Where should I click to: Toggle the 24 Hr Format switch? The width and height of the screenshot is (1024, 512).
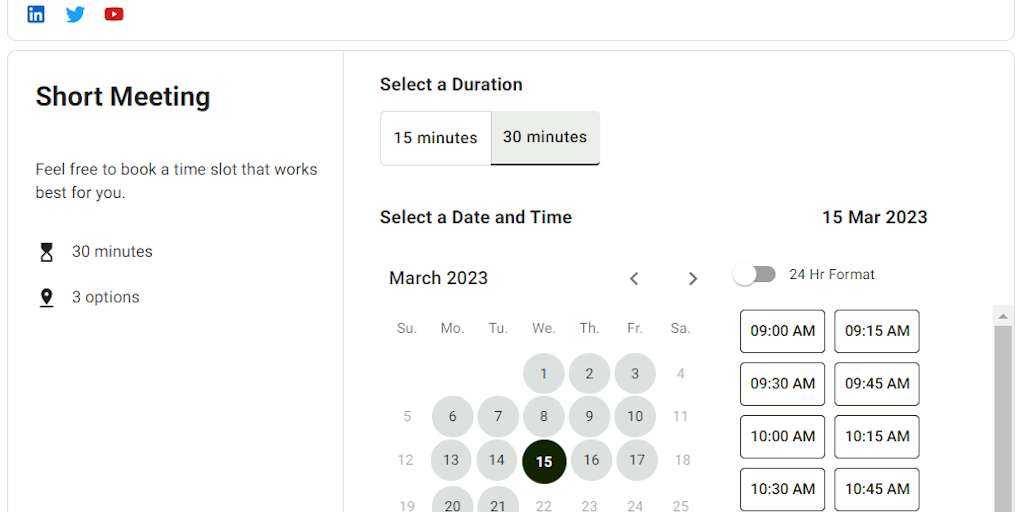755,274
